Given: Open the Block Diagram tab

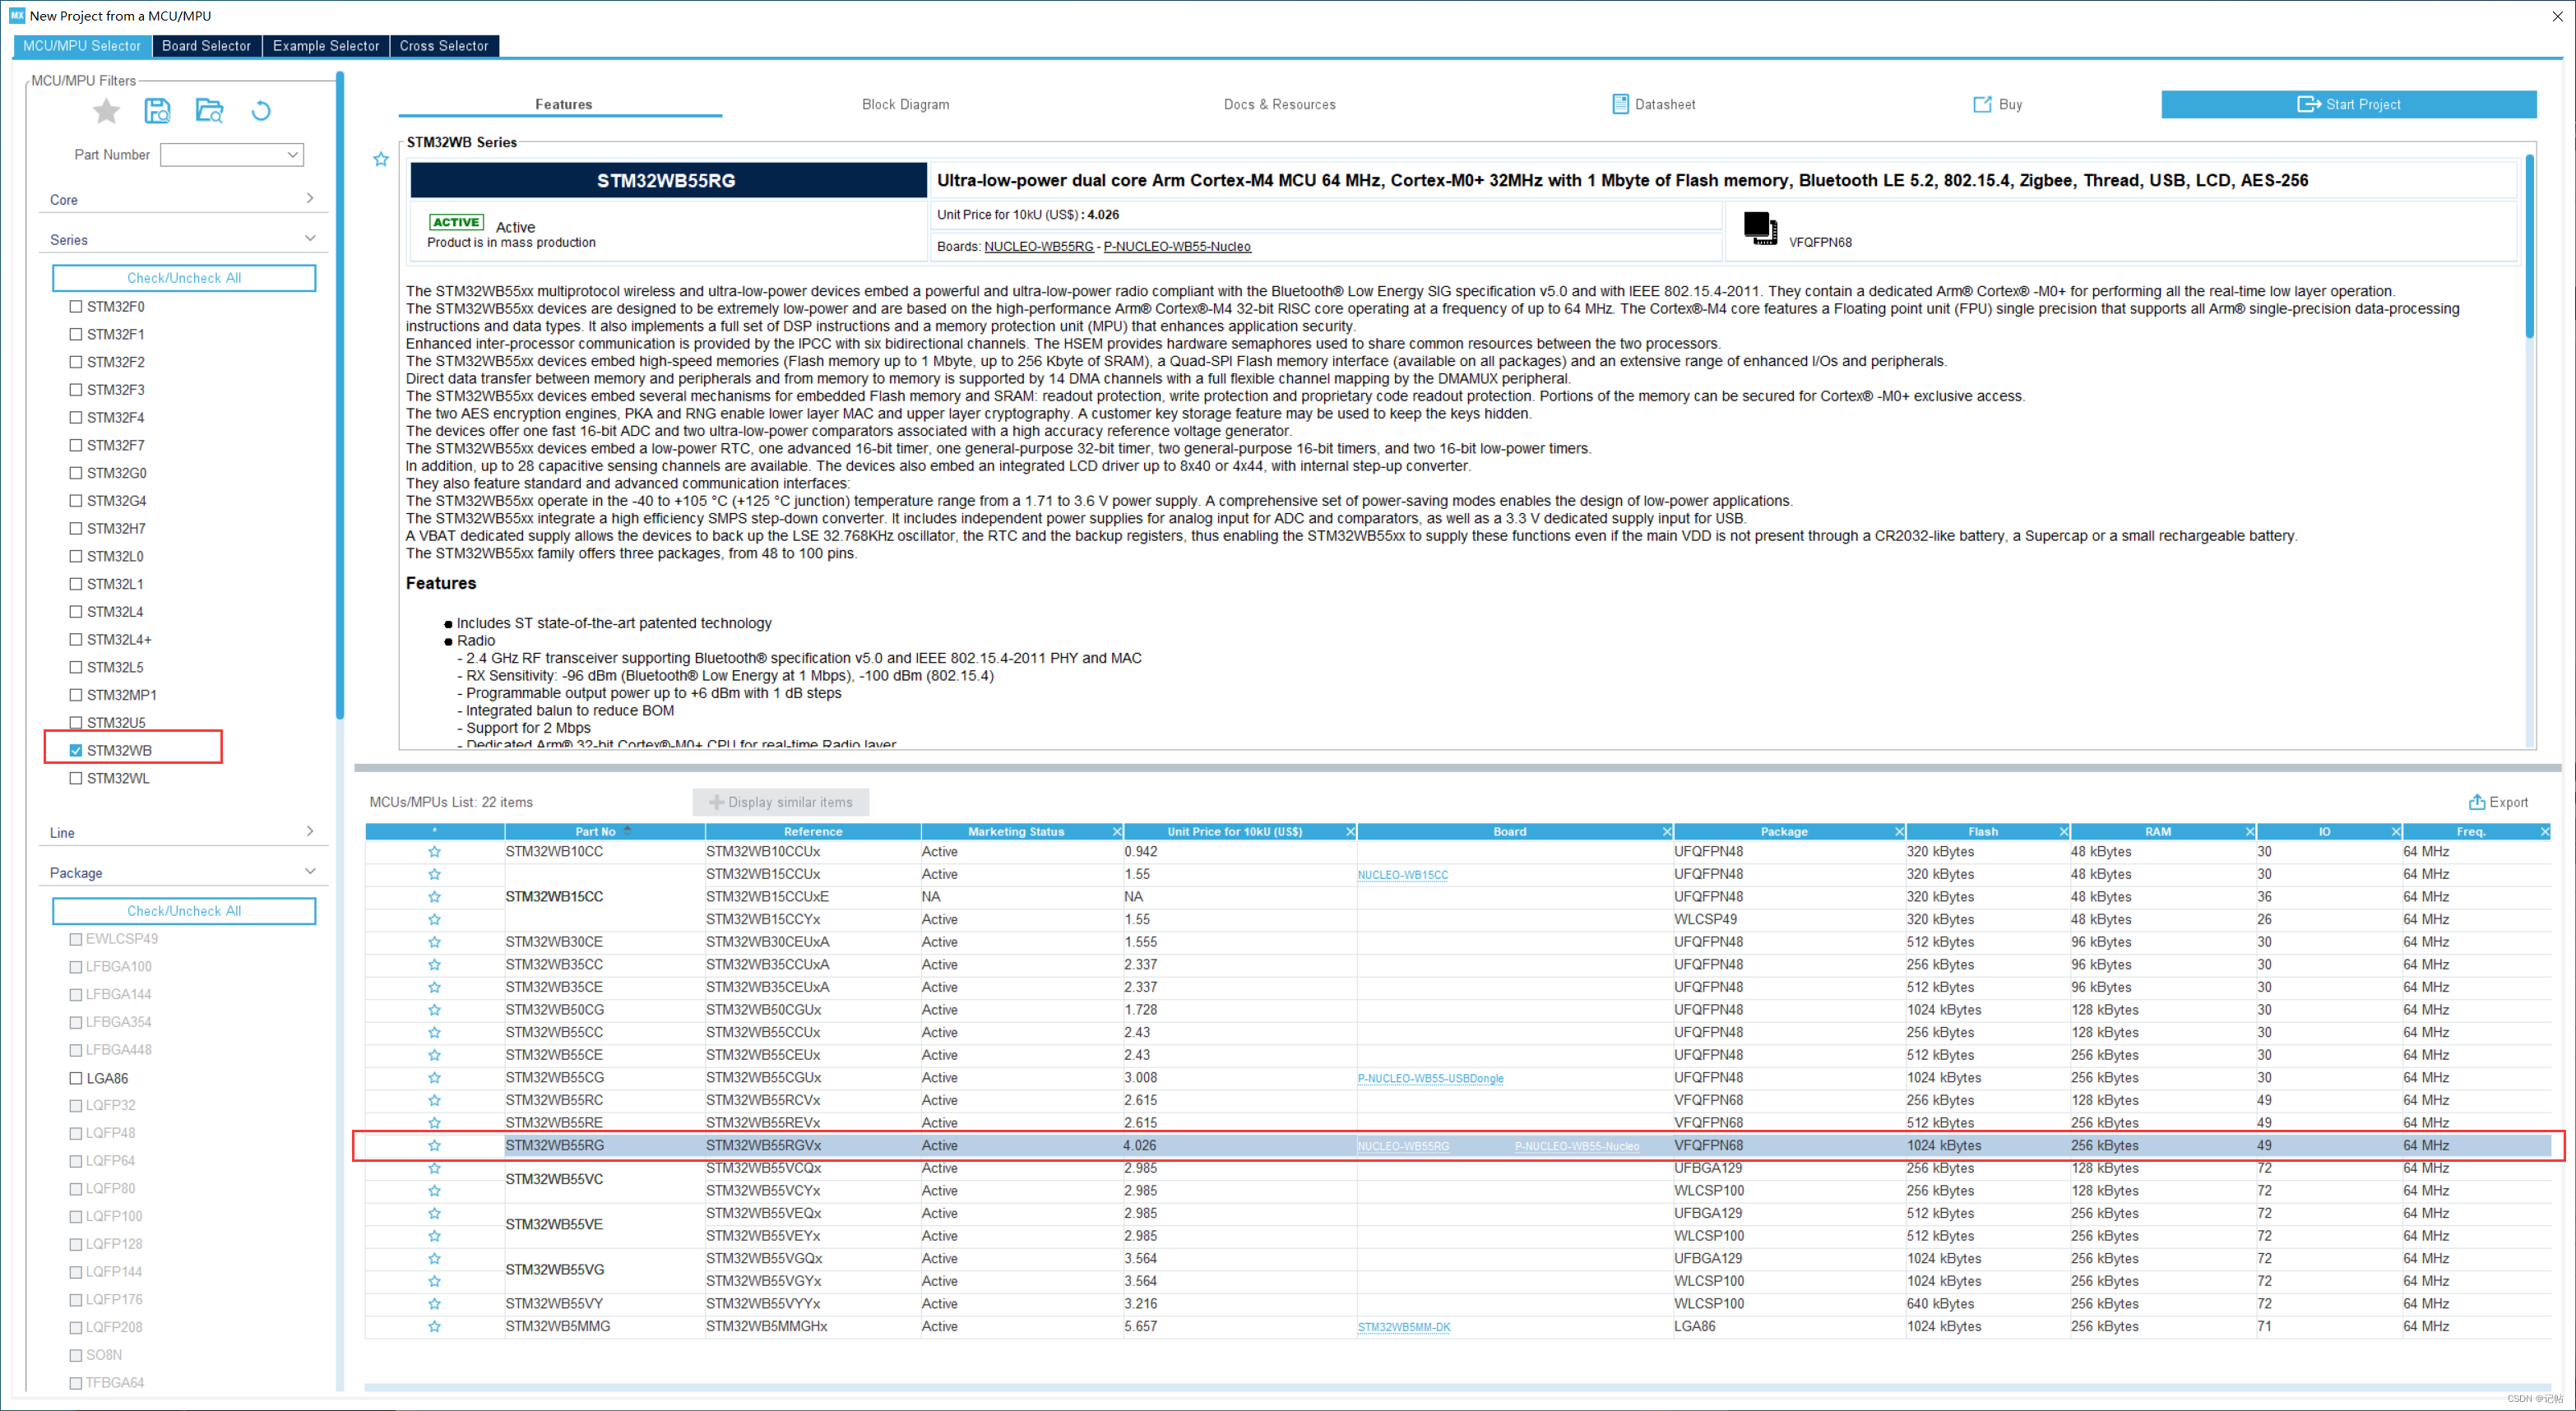Looking at the screenshot, I should coord(905,104).
